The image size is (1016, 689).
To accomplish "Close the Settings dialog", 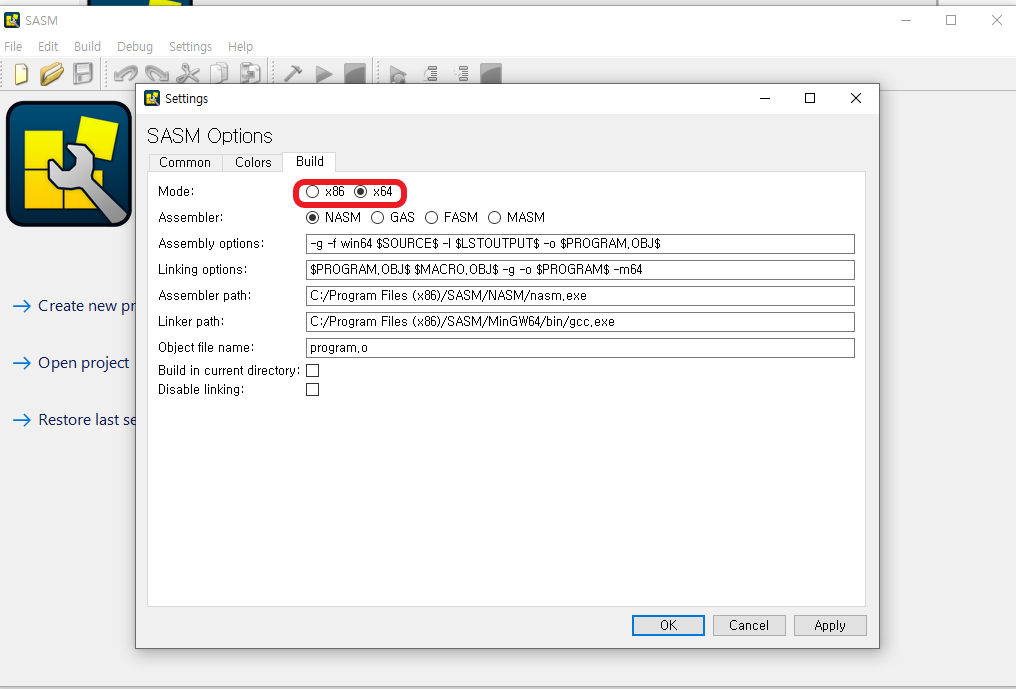I will [856, 98].
